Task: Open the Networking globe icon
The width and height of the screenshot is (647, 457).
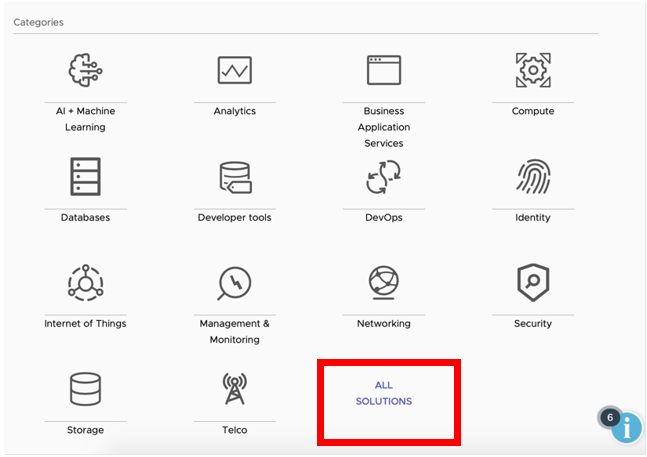Action: click(384, 283)
